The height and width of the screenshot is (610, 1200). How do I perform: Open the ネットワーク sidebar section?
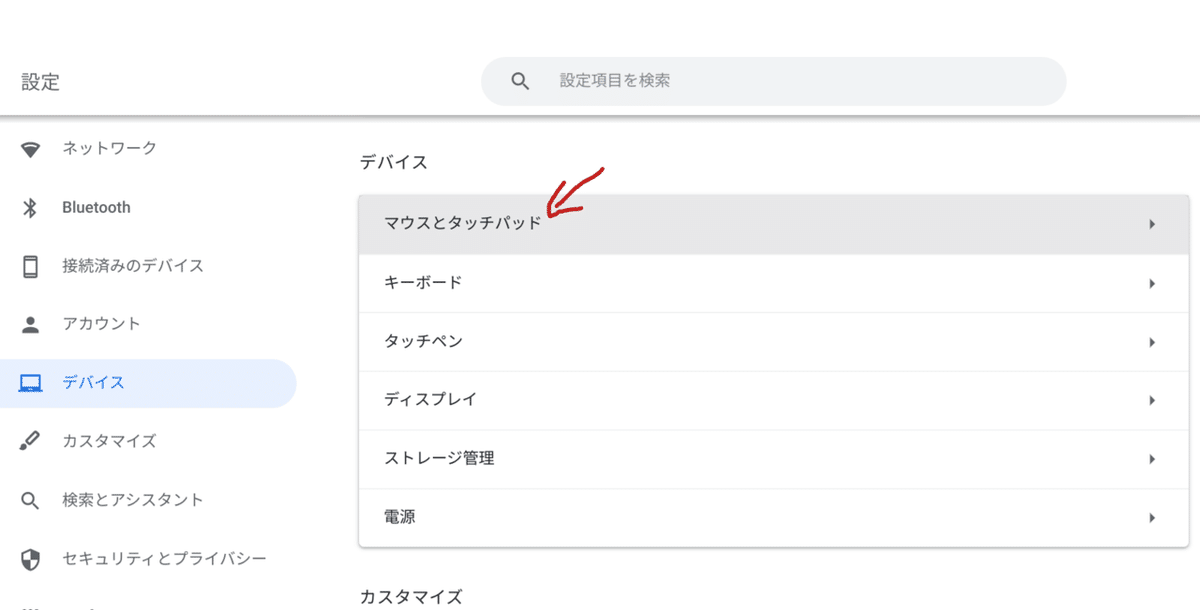[109, 149]
